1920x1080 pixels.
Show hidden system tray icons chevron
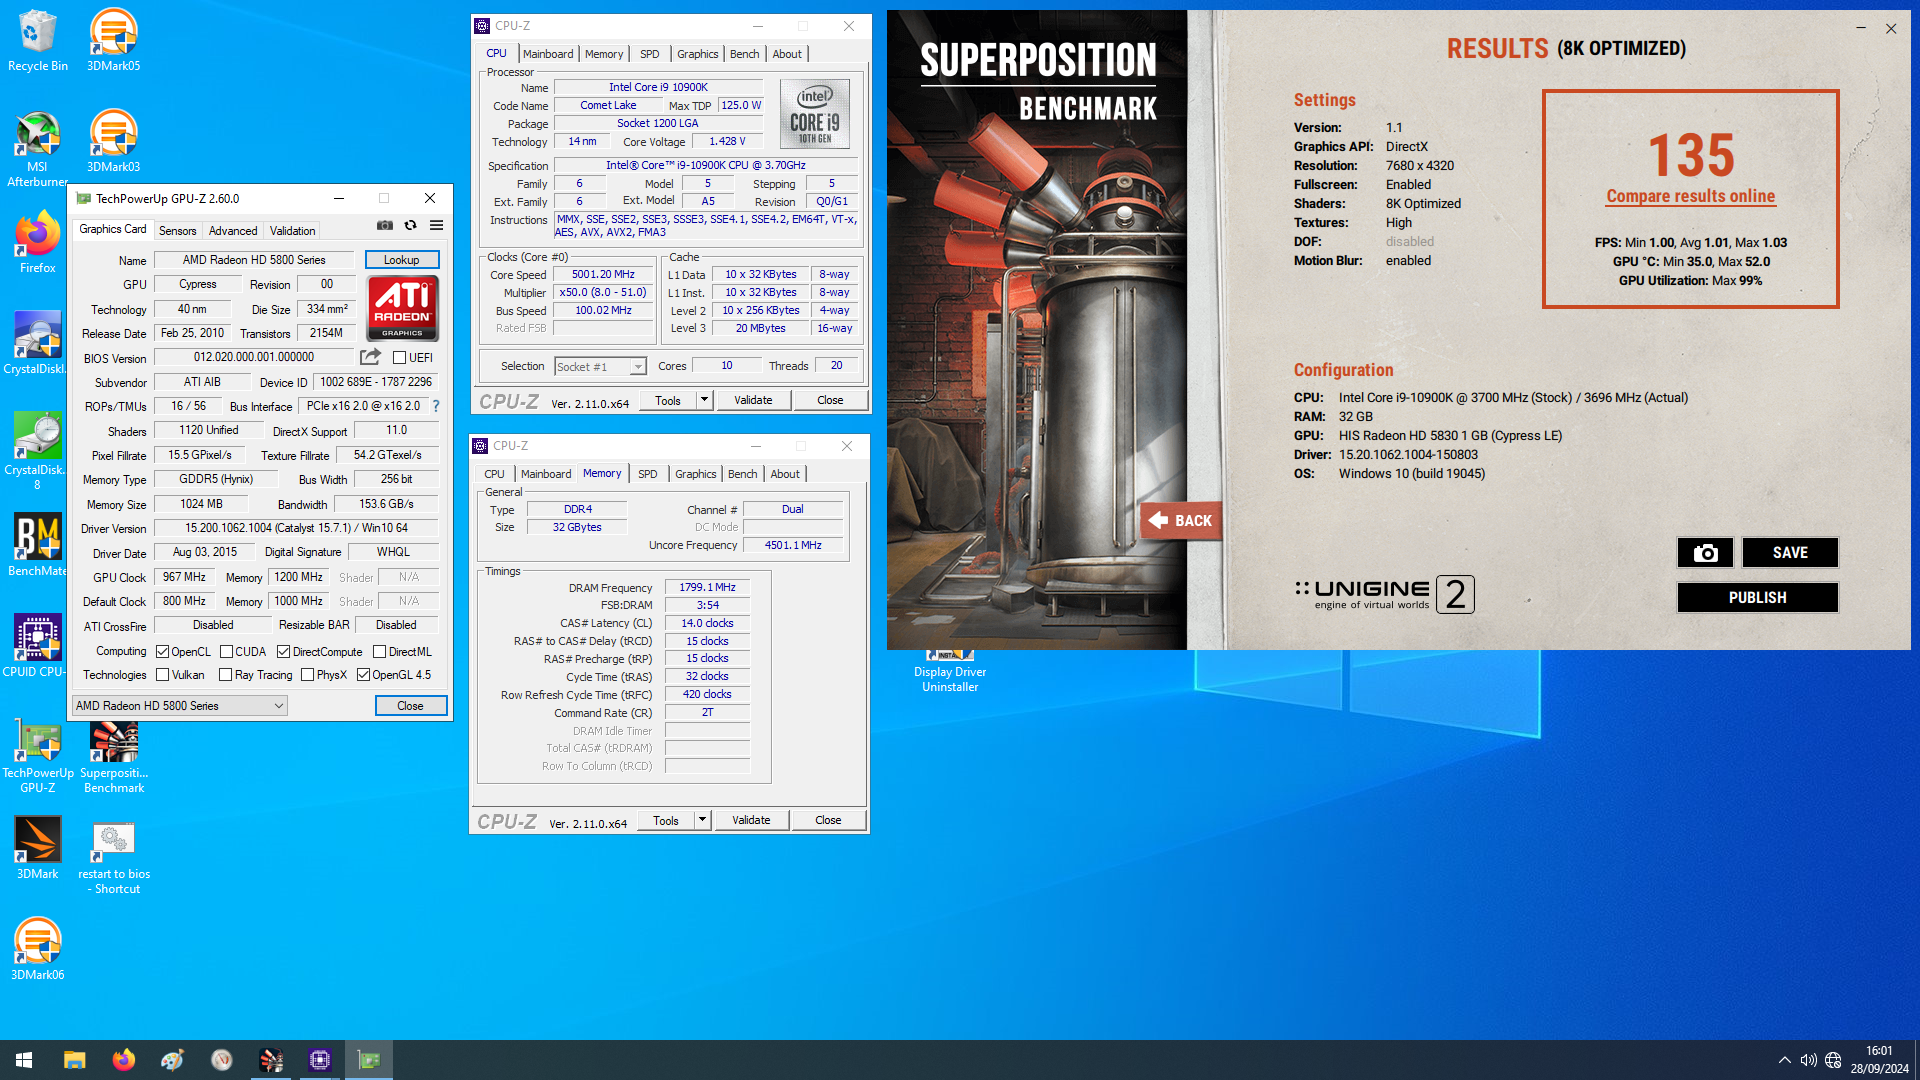tap(1784, 1060)
